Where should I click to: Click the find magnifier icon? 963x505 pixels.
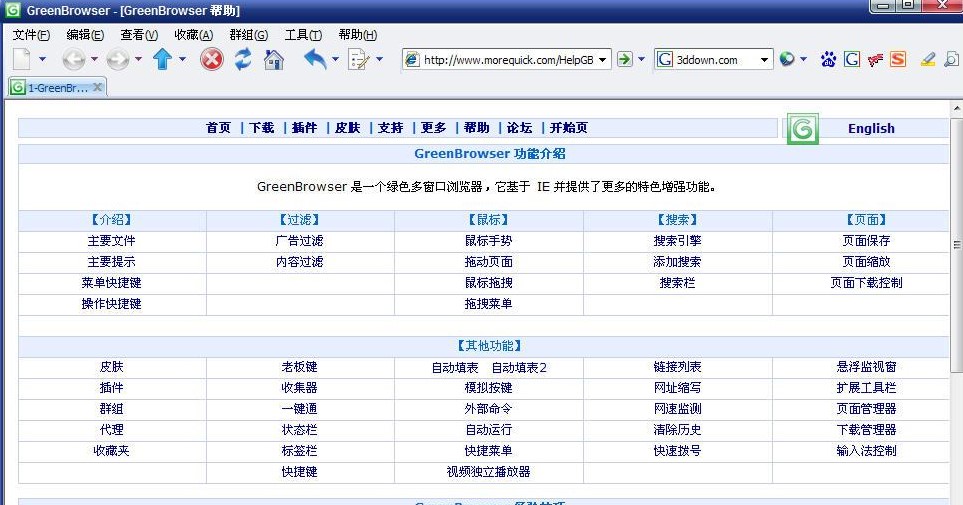951,59
